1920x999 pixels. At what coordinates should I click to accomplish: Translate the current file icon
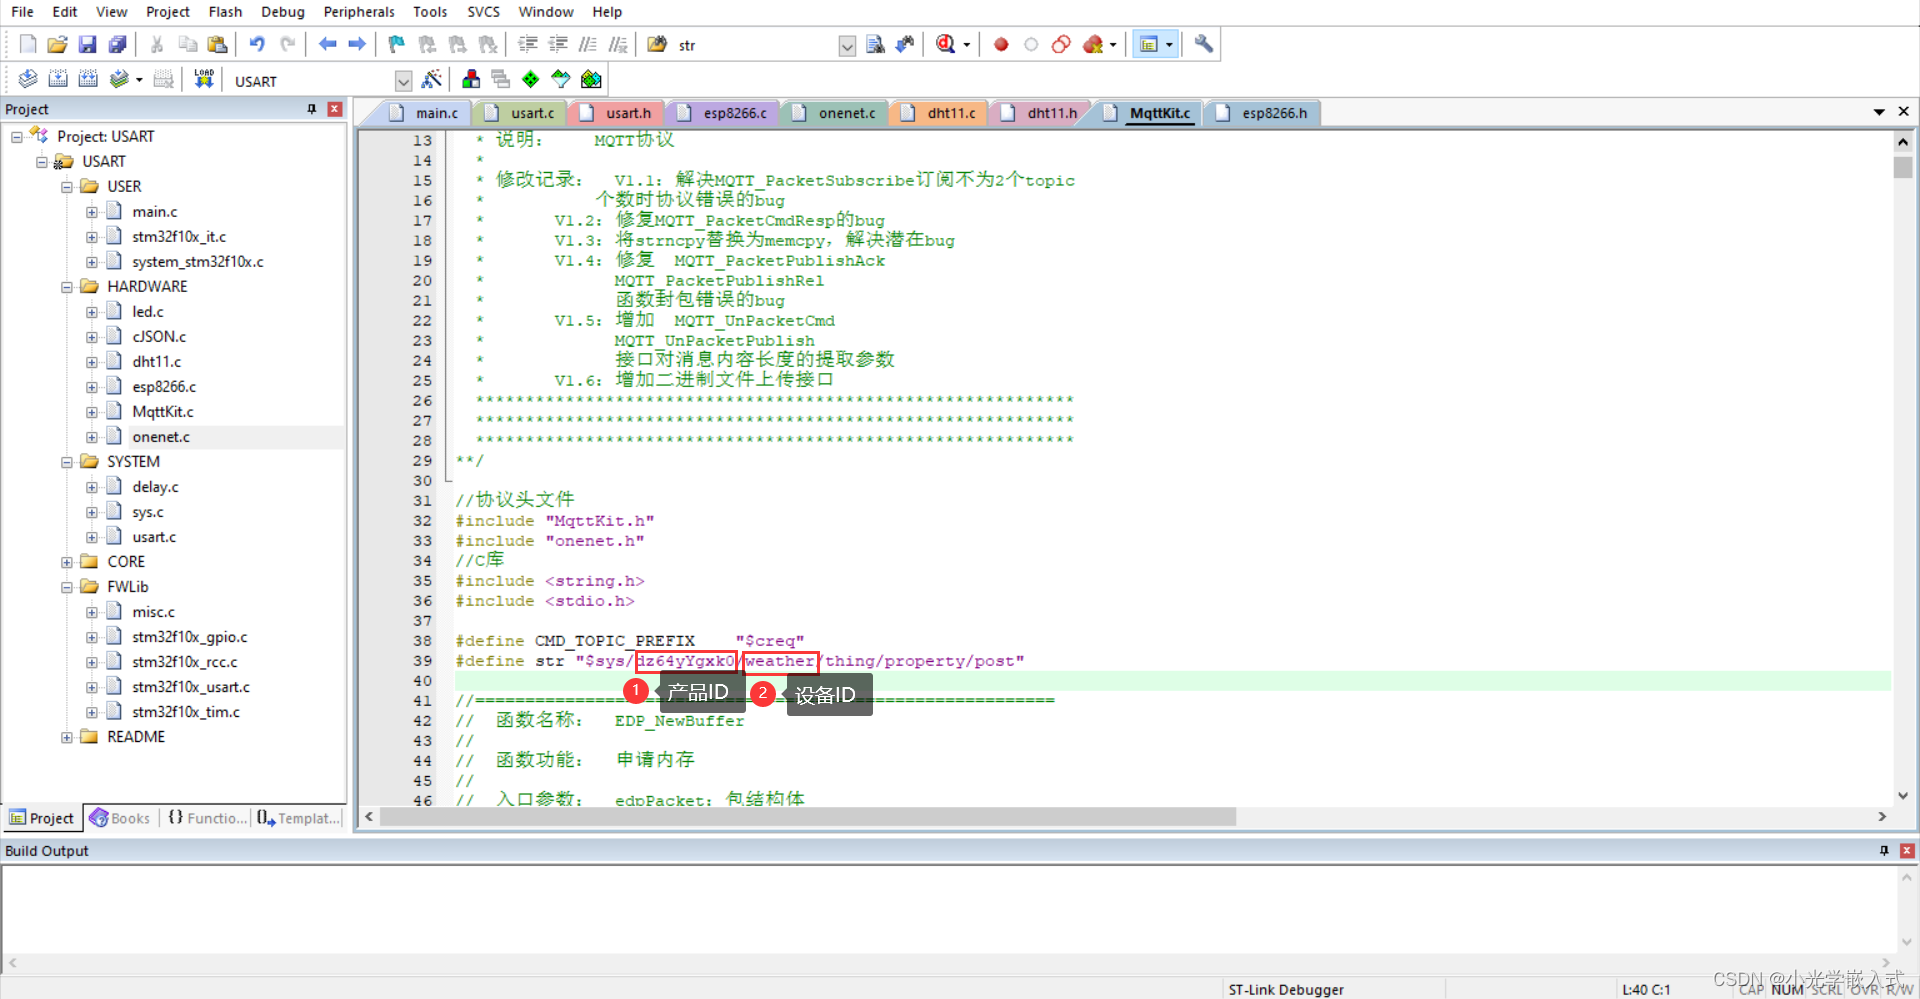click(28, 80)
